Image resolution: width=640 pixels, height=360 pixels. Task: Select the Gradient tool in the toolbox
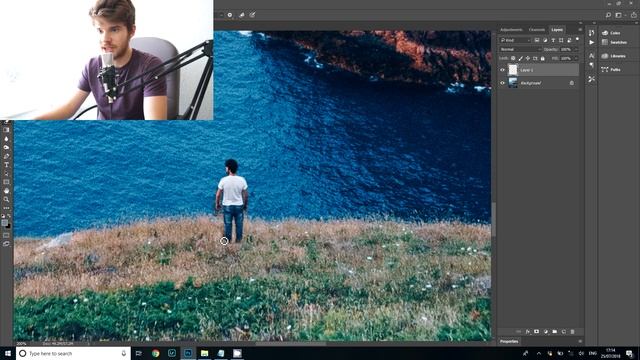tap(6, 130)
